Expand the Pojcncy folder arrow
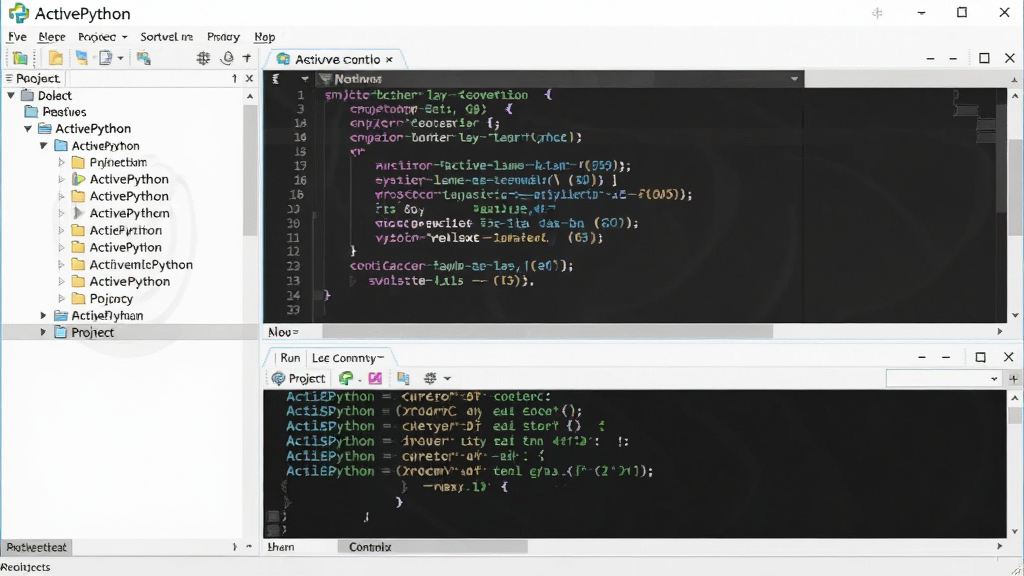 (61, 298)
